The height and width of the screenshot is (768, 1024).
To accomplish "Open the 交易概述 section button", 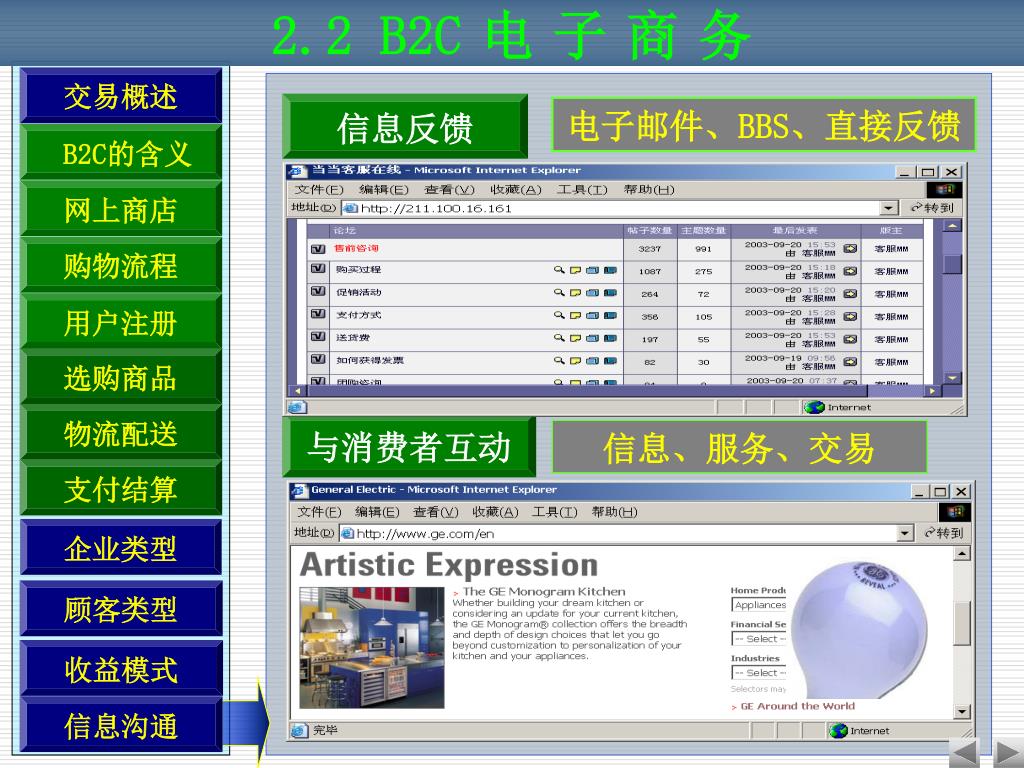I will pyautogui.click(x=121, y=96).
